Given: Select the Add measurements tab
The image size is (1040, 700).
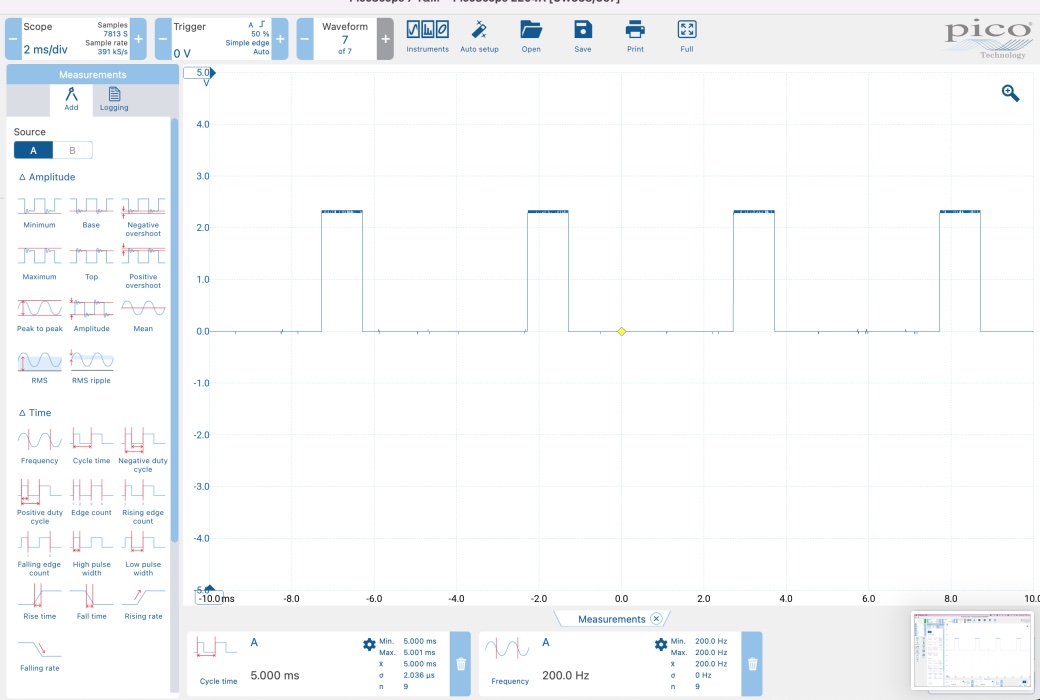Looking at the screenshot, I should (71, 99).
